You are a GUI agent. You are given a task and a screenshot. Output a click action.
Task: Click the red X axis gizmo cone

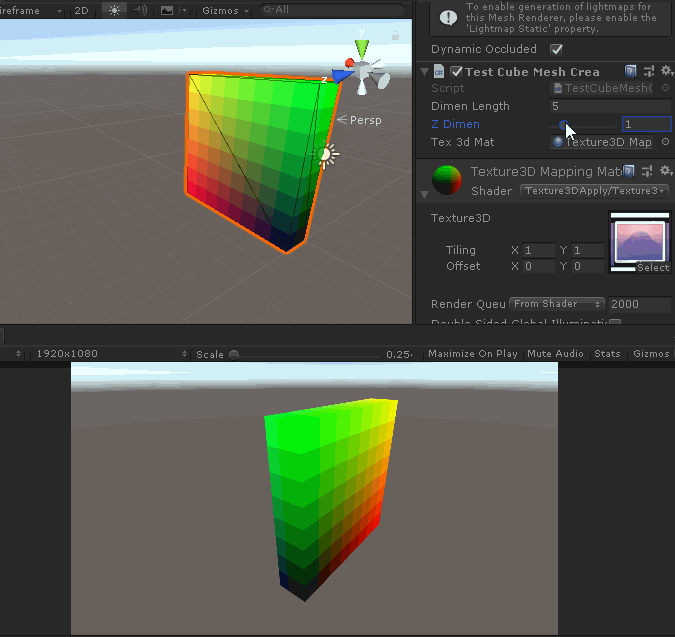click(x=350, y=63)
